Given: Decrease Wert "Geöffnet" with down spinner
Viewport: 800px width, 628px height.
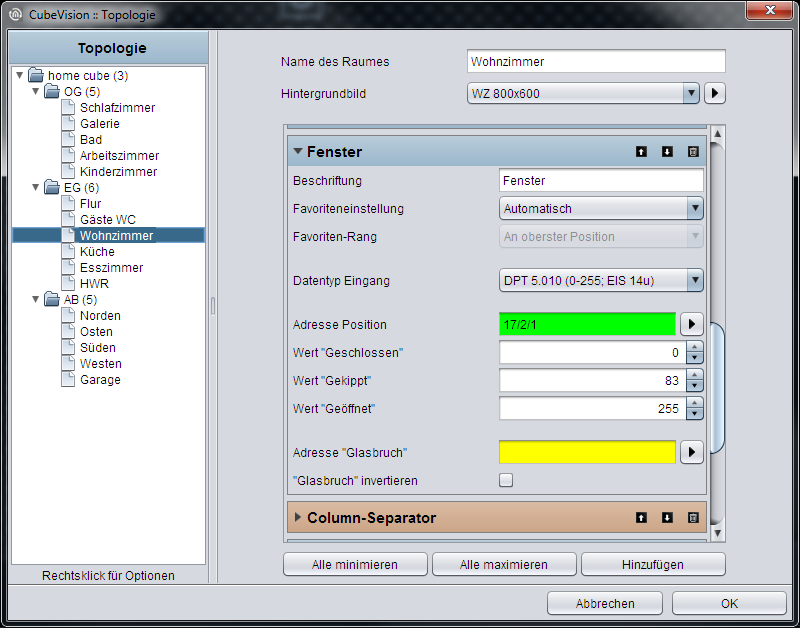Looking at the screenshot, I should point(694,414).
